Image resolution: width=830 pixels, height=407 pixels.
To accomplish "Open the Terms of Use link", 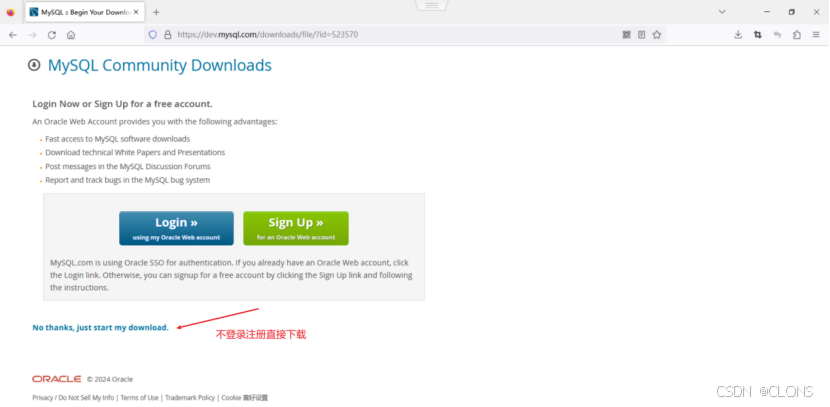I will pyautogui.click(x=139, y=397).
